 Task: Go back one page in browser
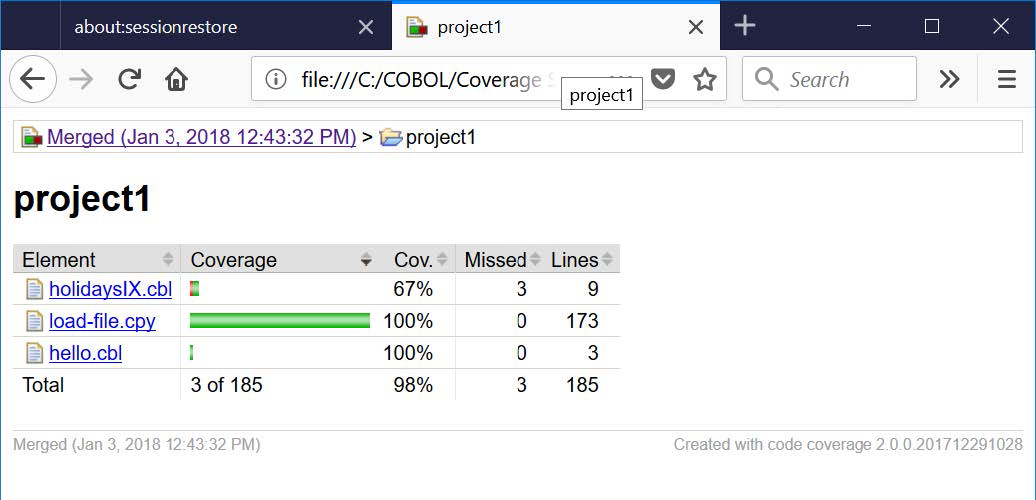coord(32,79)
